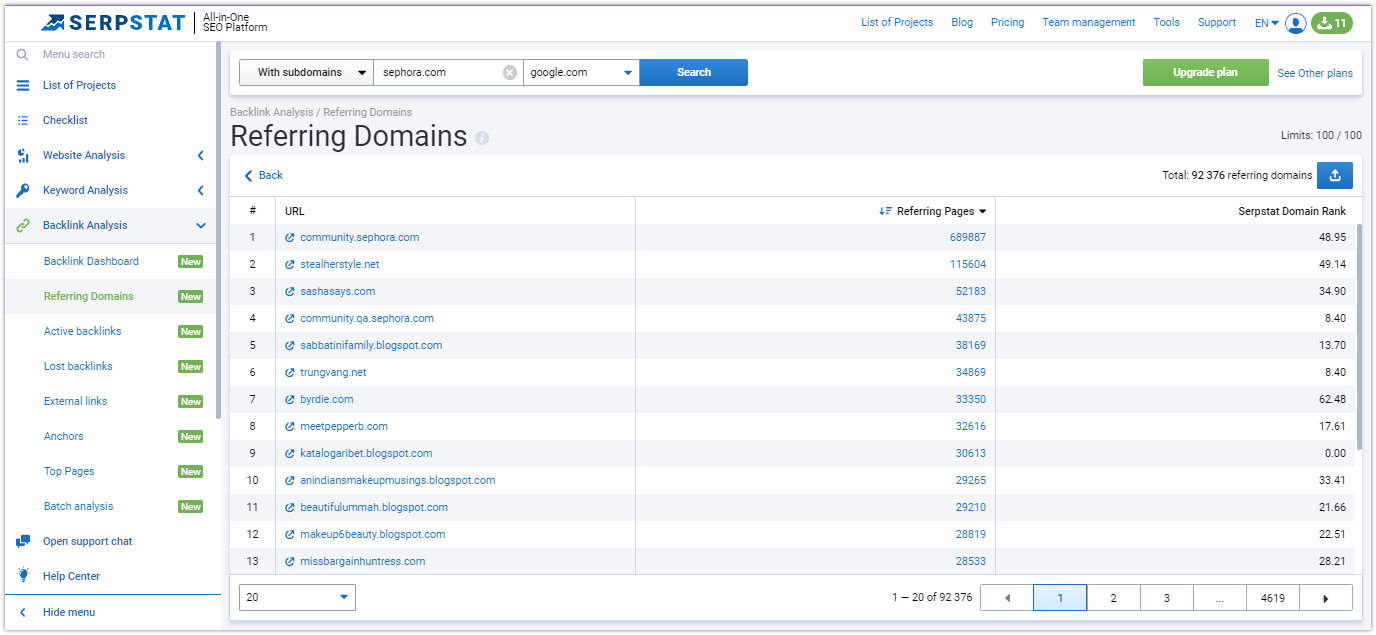The height and width of the screenshot is (635, 1376).
Task: Open external link icon for community.sephora.com
Action: coord(290,238)
